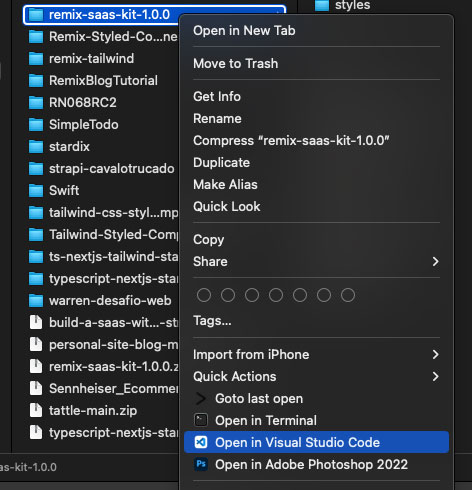Click the SimpleTodo folder icon
This screenshot has width=472, height=490.
coord(36,125)
